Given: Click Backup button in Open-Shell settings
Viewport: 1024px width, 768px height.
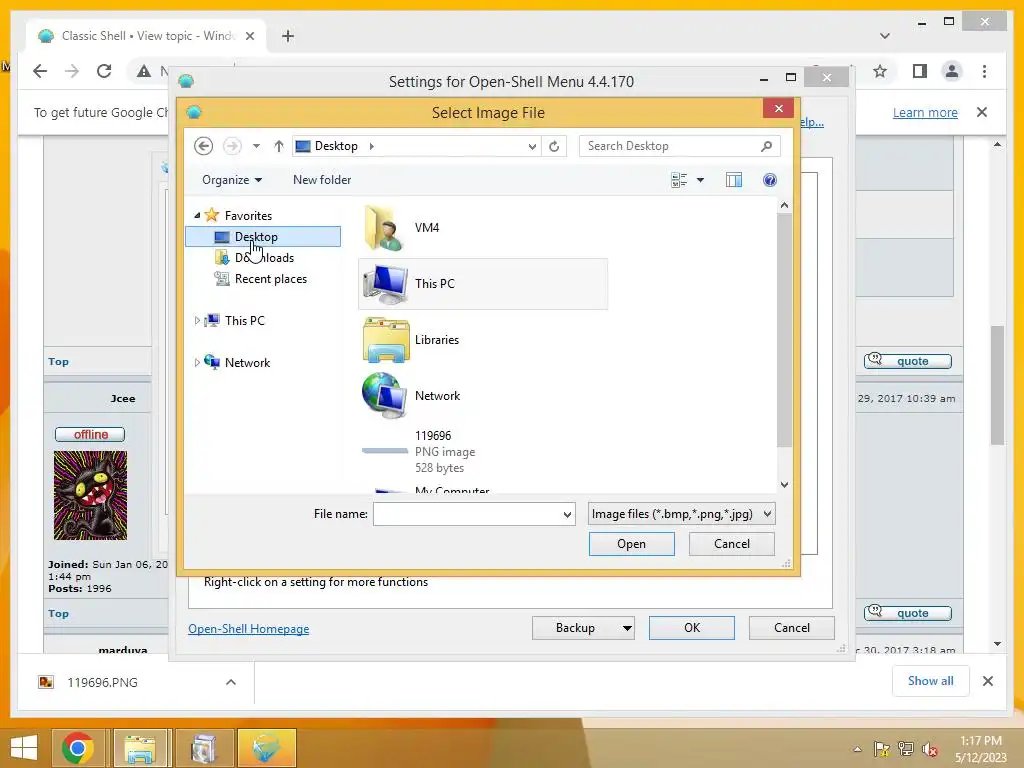Looking at the screenshot, I should coord(575,628).
